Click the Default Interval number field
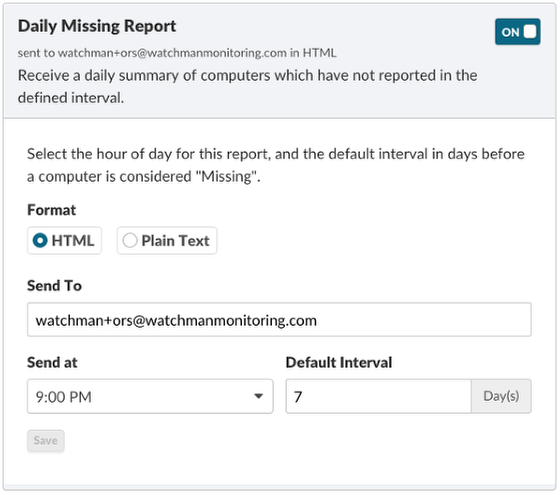The image size is (560, 495). pos(379,396)
